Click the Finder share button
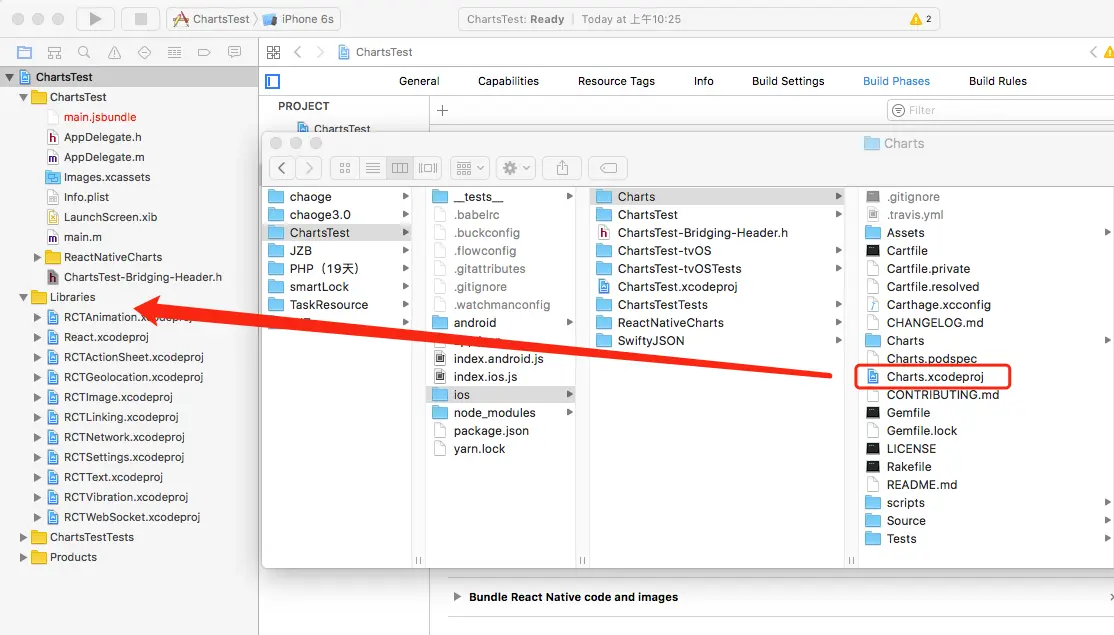This screenshot has width=1114, height=635. 563,168
